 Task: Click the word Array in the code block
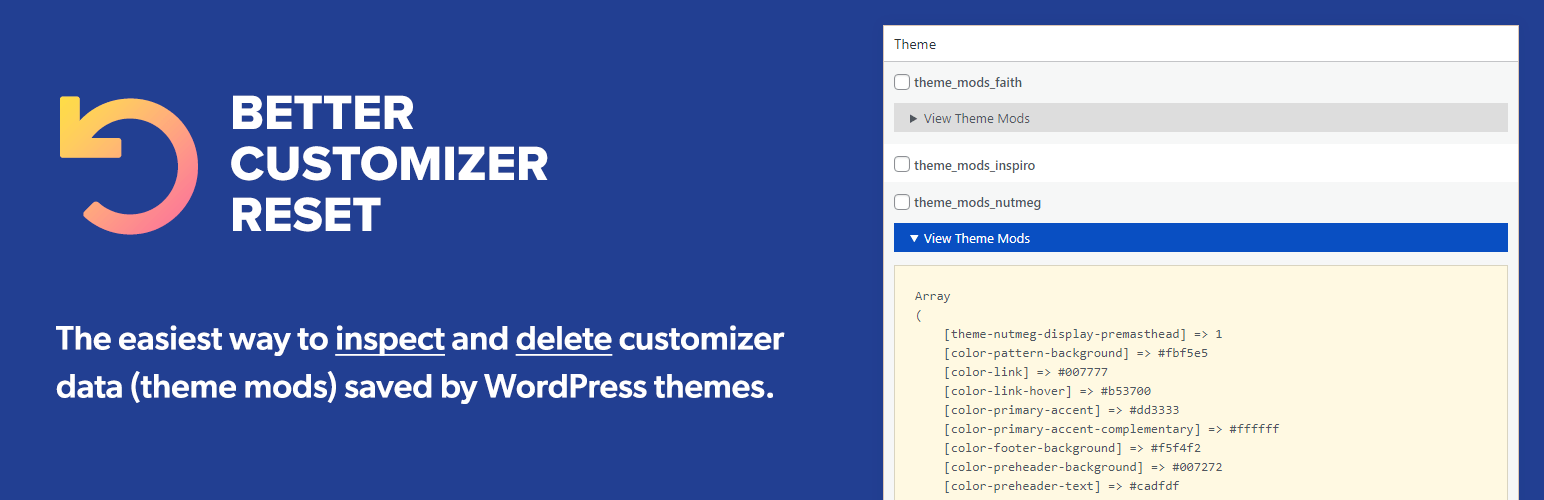pos(932,296)
